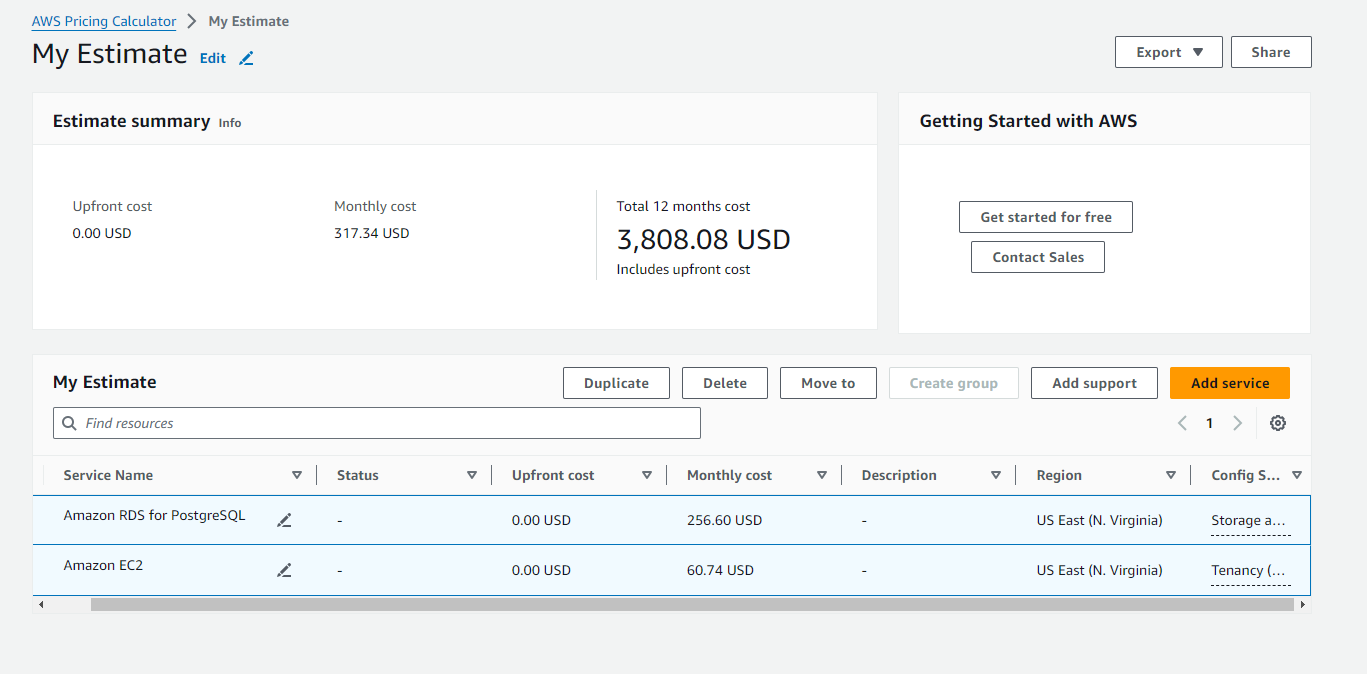
Task: Sort by Upfront cost column arrow
Action: click(647, 475)
